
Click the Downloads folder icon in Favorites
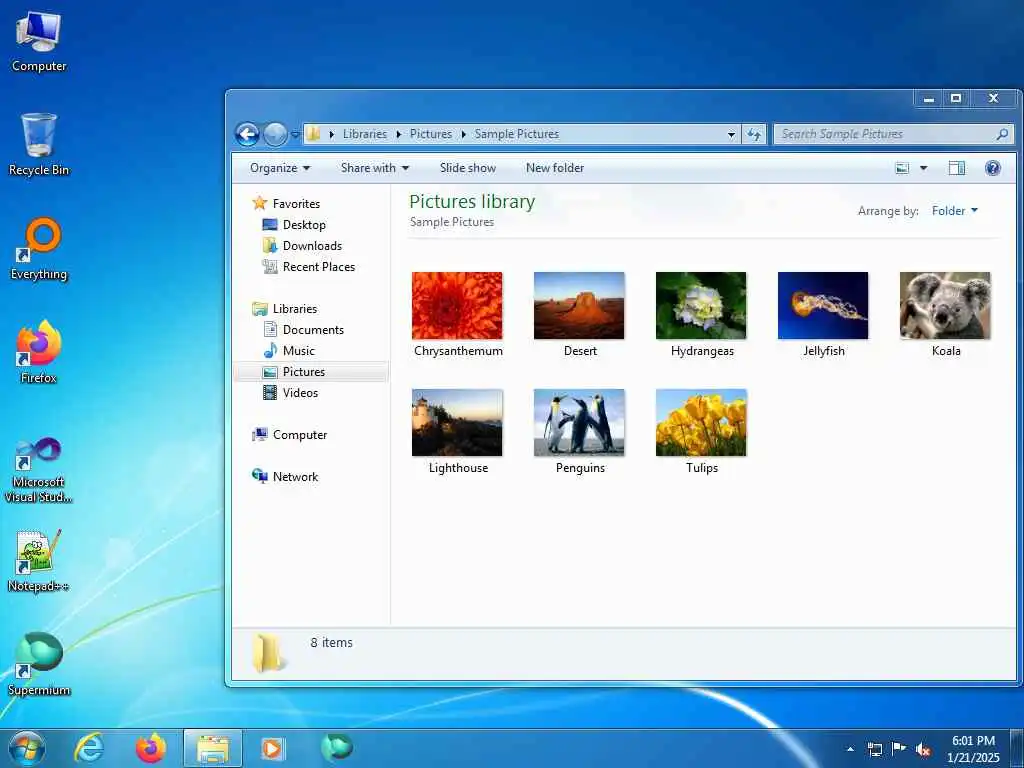pos(270,246)
